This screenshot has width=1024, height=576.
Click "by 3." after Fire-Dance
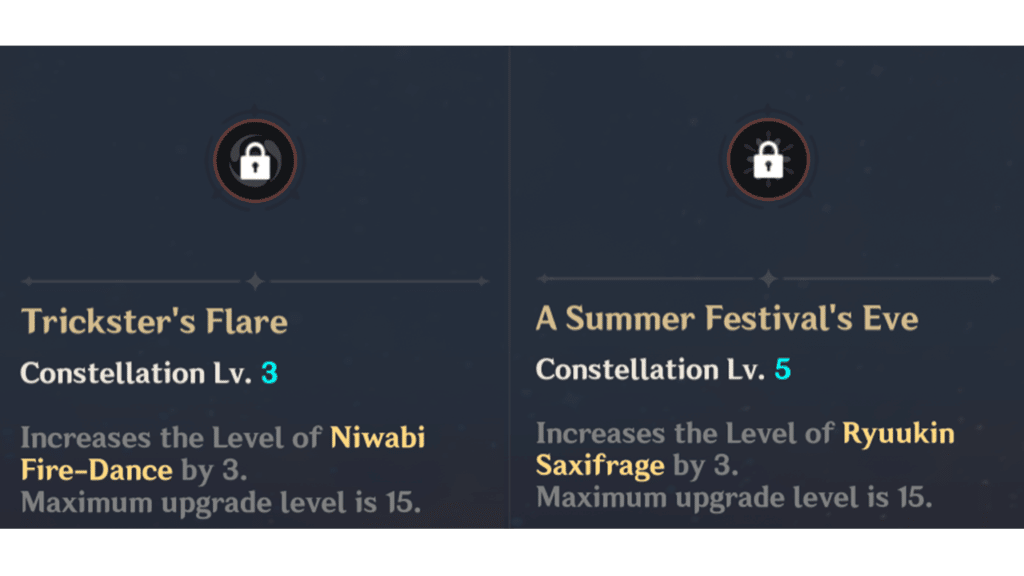click(x=214, y=470)
